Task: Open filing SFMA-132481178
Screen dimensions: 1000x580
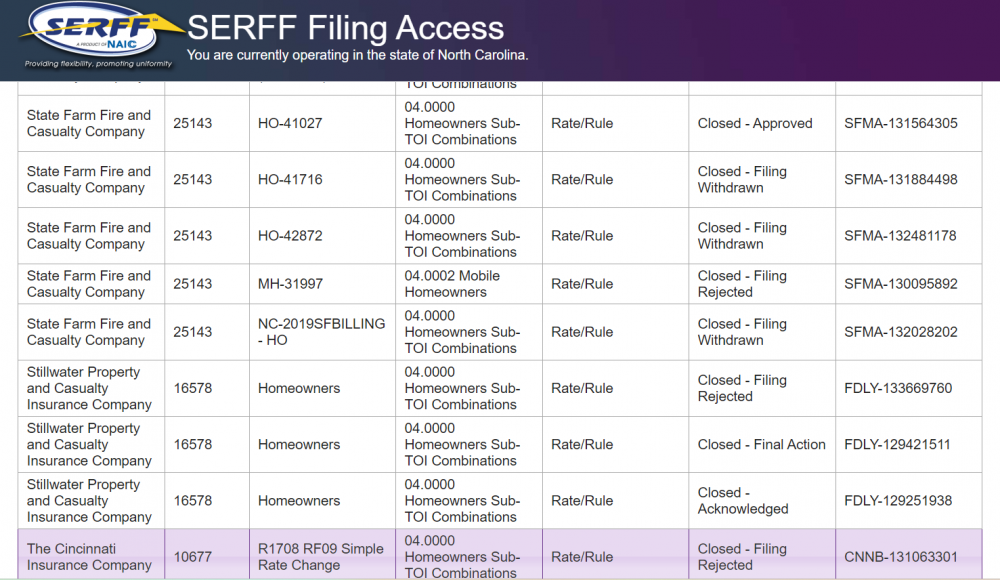Action: click(900, 236)
